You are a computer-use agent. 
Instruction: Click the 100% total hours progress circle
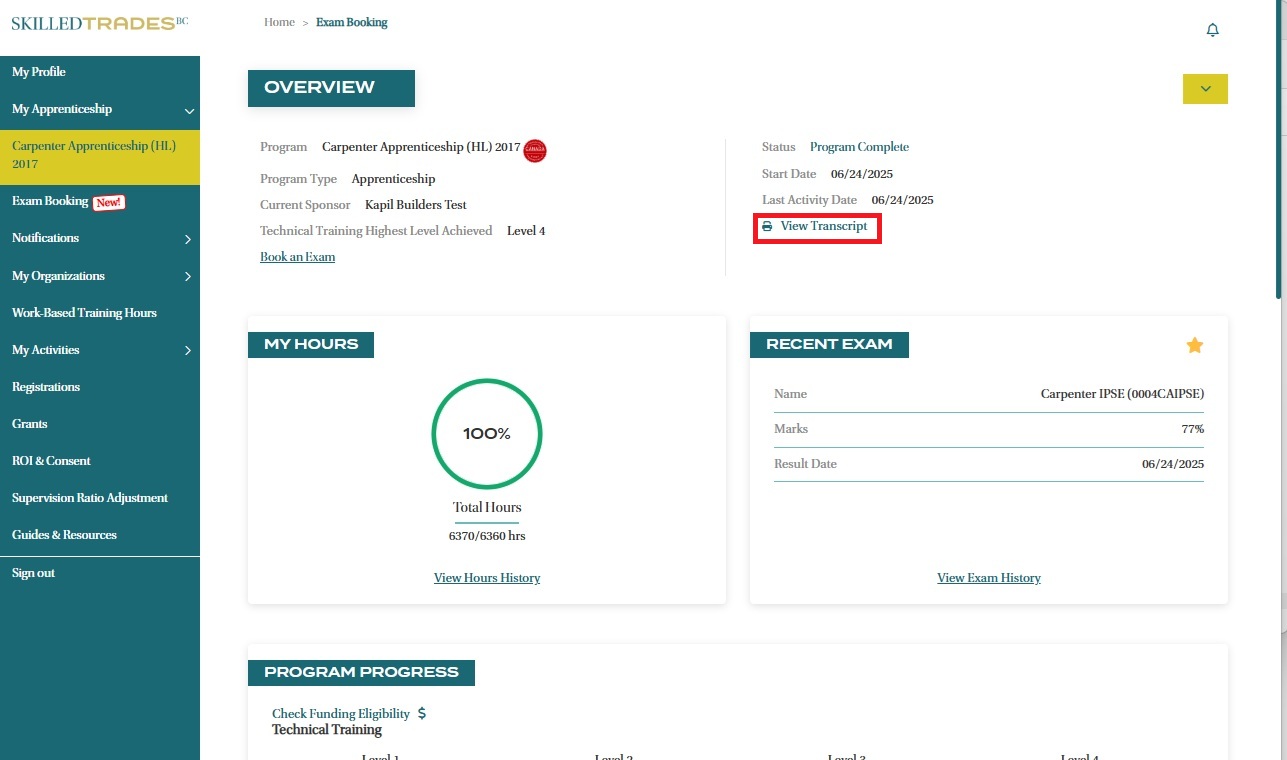(x=487, y=434)
